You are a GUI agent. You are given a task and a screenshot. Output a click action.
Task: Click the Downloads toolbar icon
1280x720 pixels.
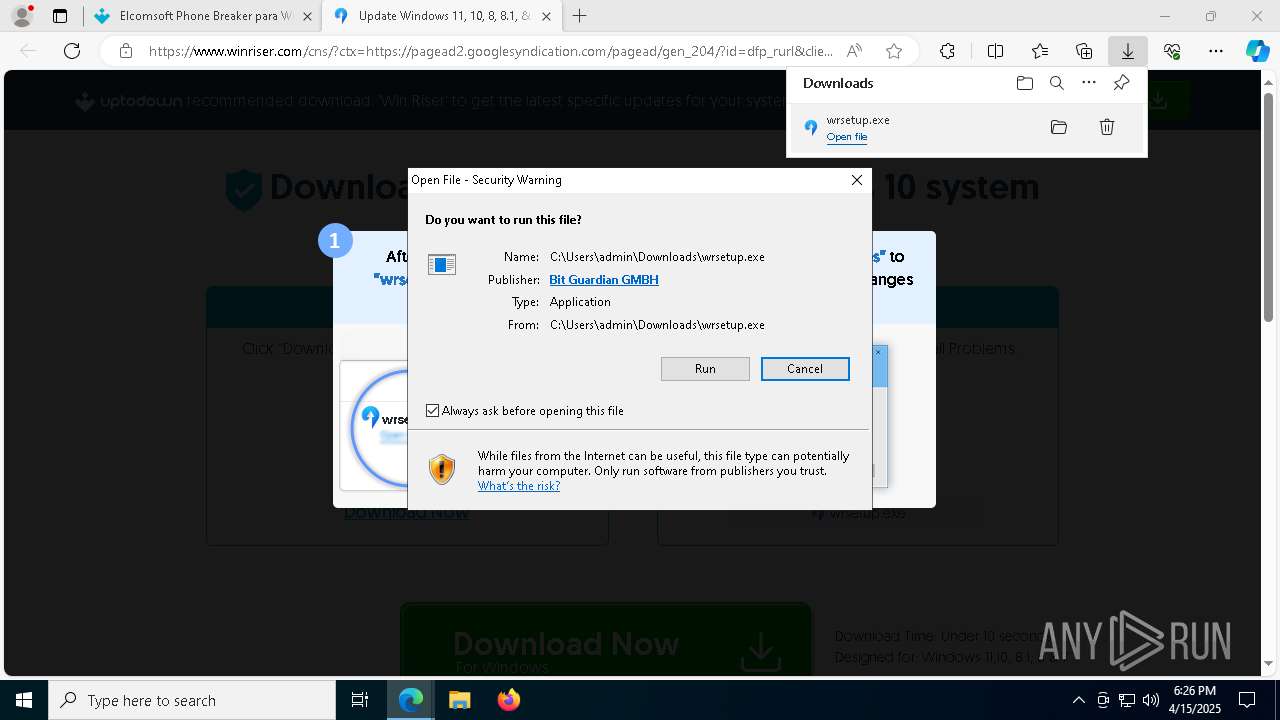[x=1127, y=51]
